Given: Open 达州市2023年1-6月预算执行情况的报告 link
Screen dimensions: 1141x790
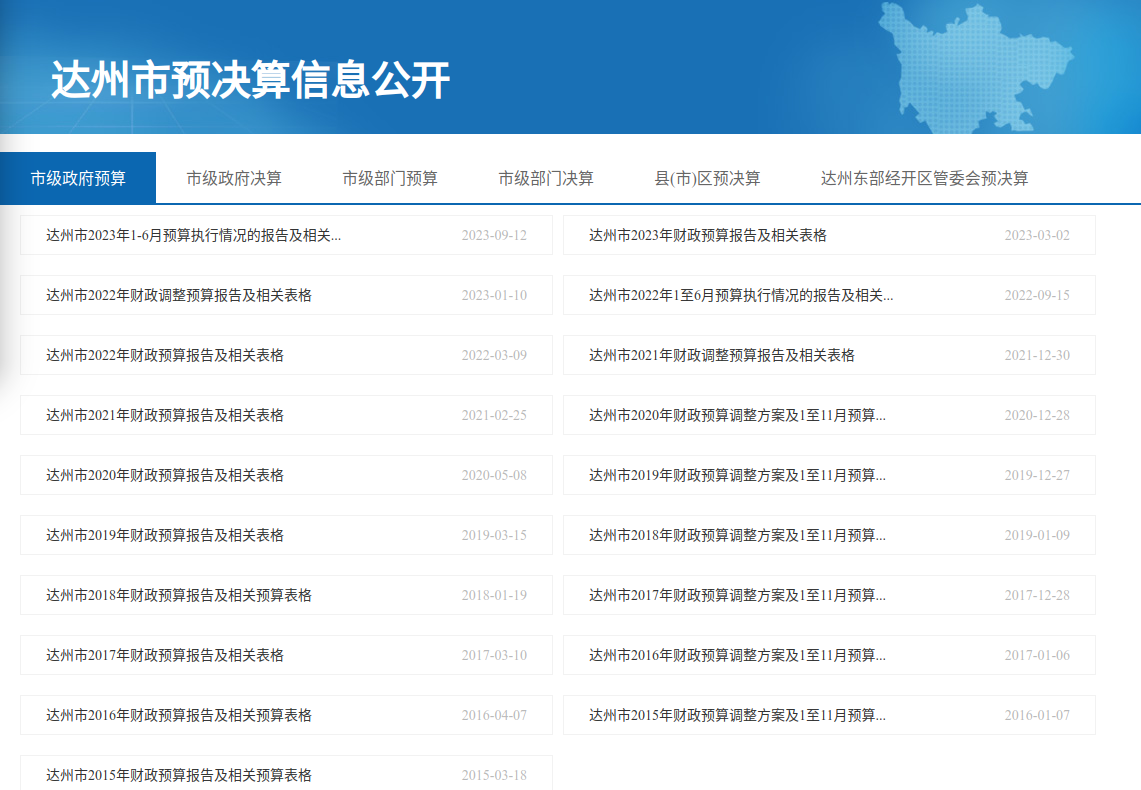Looking at the screenshot, I should [x=193, y=236].
